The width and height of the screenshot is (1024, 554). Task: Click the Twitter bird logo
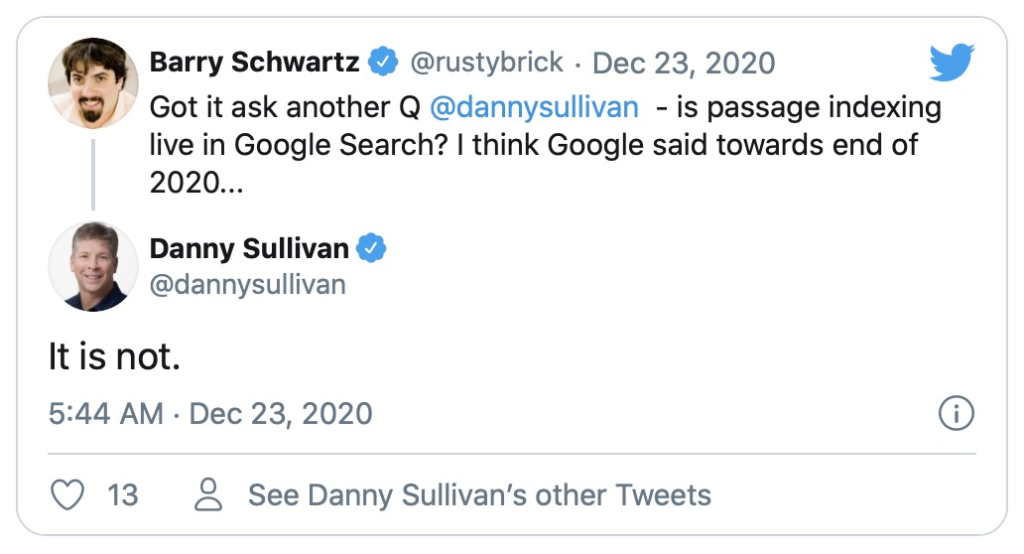point(952,62)
